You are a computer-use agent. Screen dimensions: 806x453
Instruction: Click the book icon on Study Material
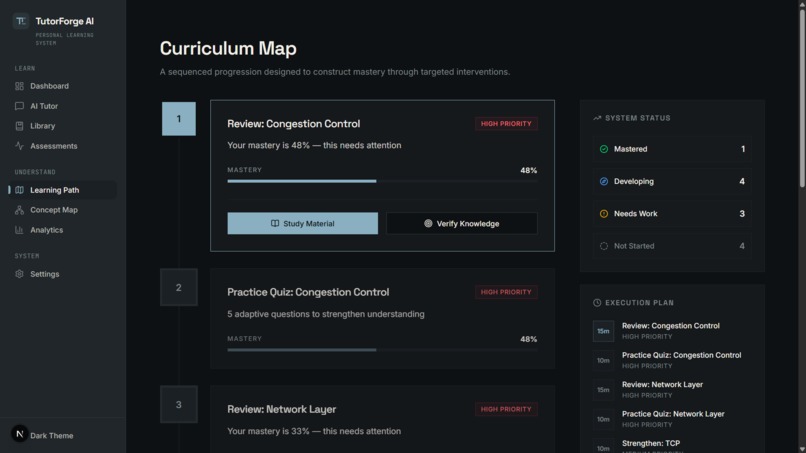click(275, 224)
